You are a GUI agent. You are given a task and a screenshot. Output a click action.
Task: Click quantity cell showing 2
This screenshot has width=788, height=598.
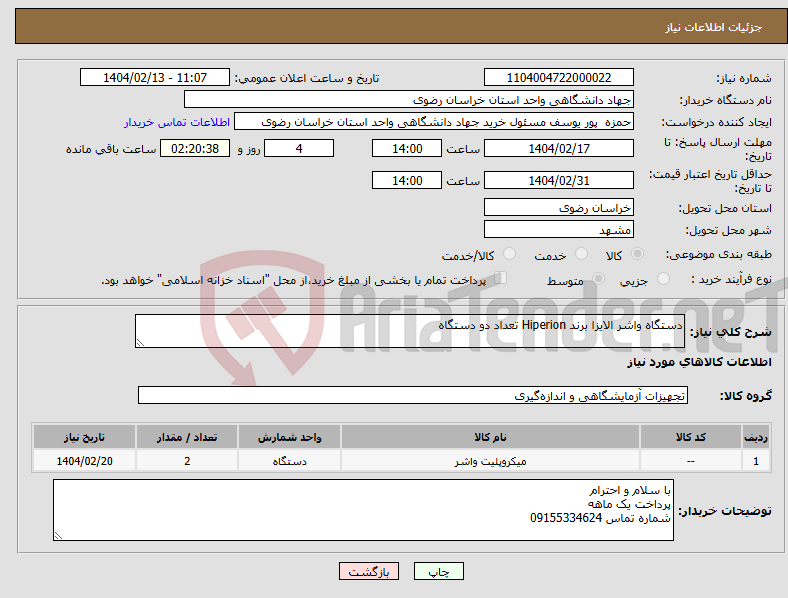(187, 461)
